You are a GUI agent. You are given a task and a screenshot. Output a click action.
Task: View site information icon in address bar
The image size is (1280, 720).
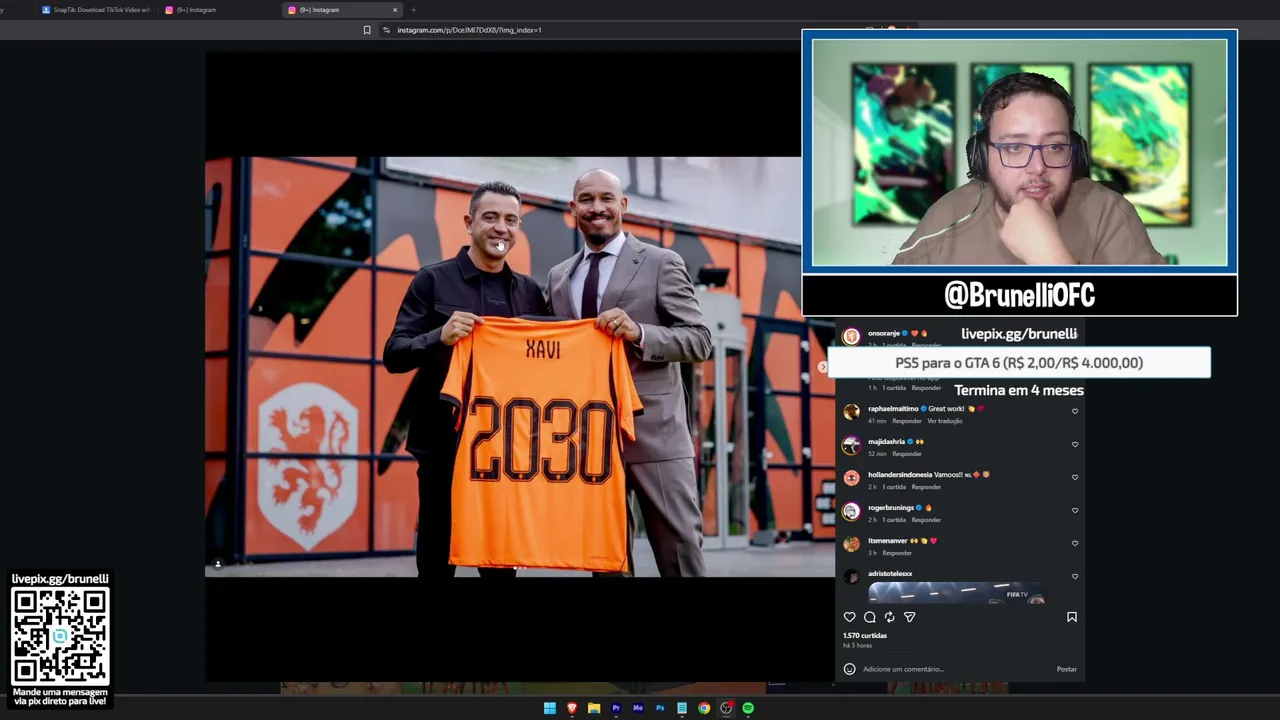[386, 30]
